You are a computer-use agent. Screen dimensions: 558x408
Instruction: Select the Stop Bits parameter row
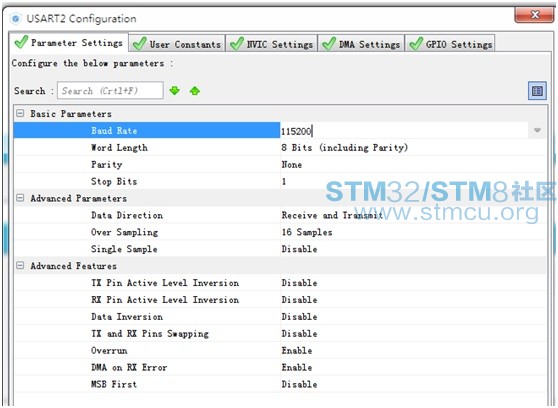coord(280,181)
